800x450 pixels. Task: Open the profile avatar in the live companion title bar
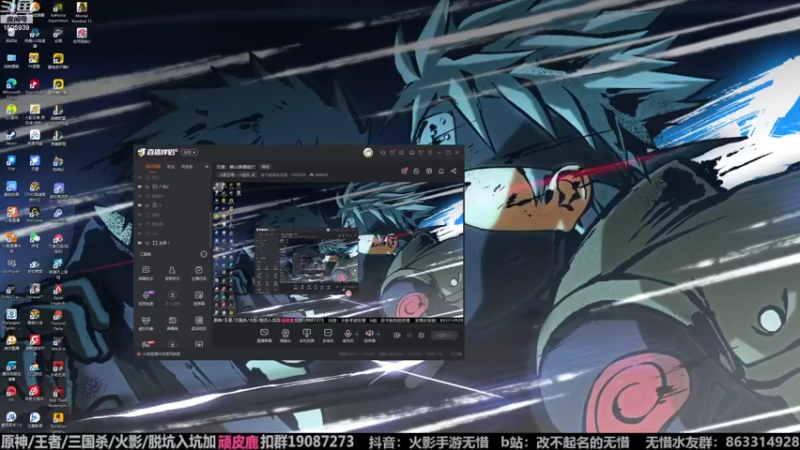click(368, 153)
